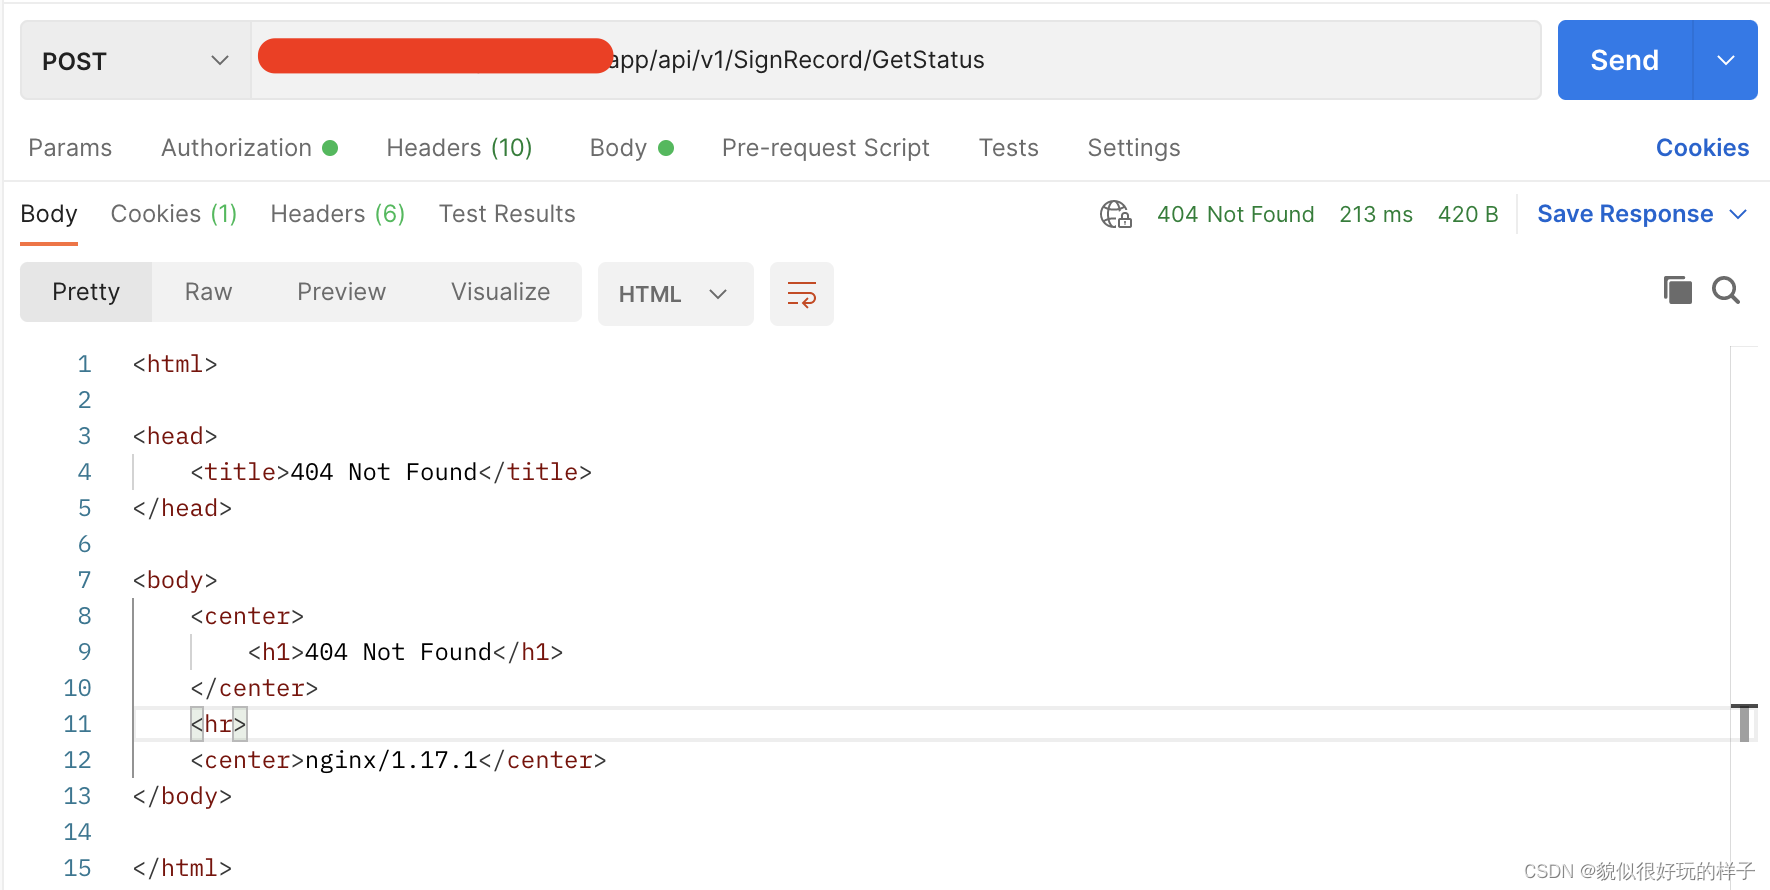
Task: Expand the Save Response chevron
Action: pos(1738,214)
